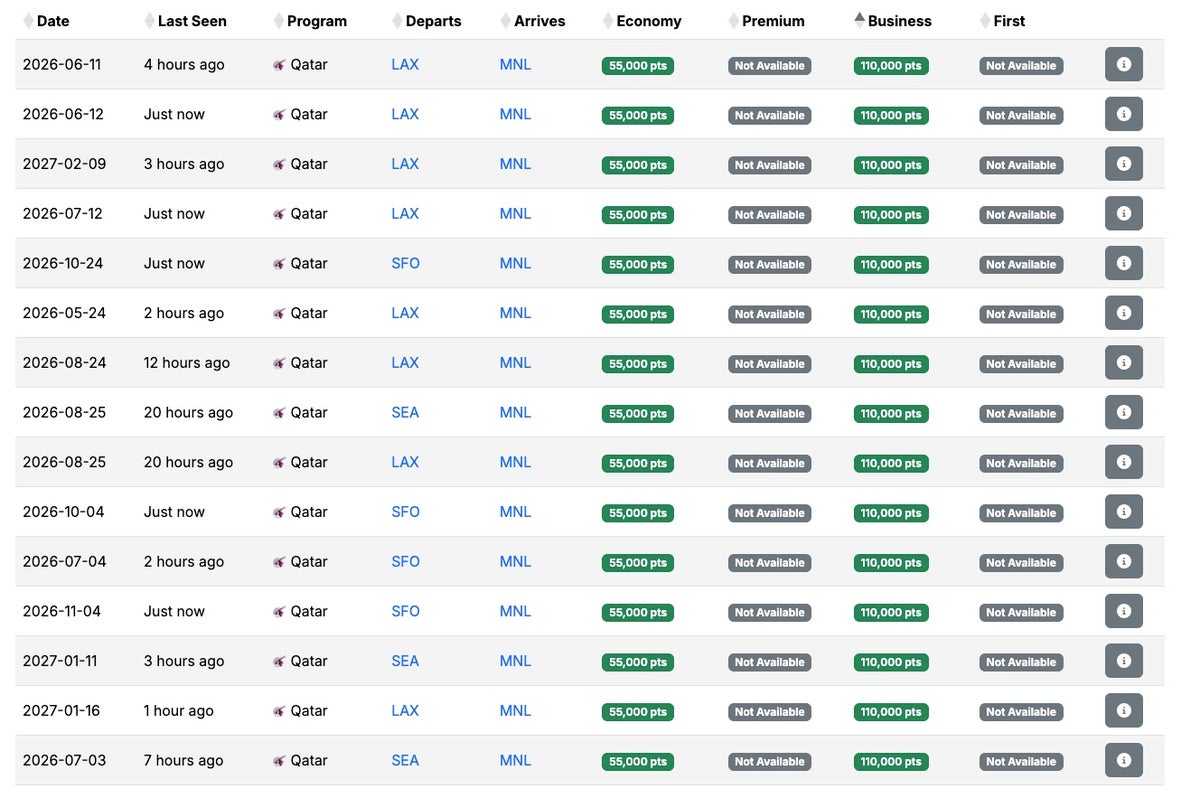Select date cell 2026-07-04
Viewport: 1200px width, 789px height.
coord(64,561)
